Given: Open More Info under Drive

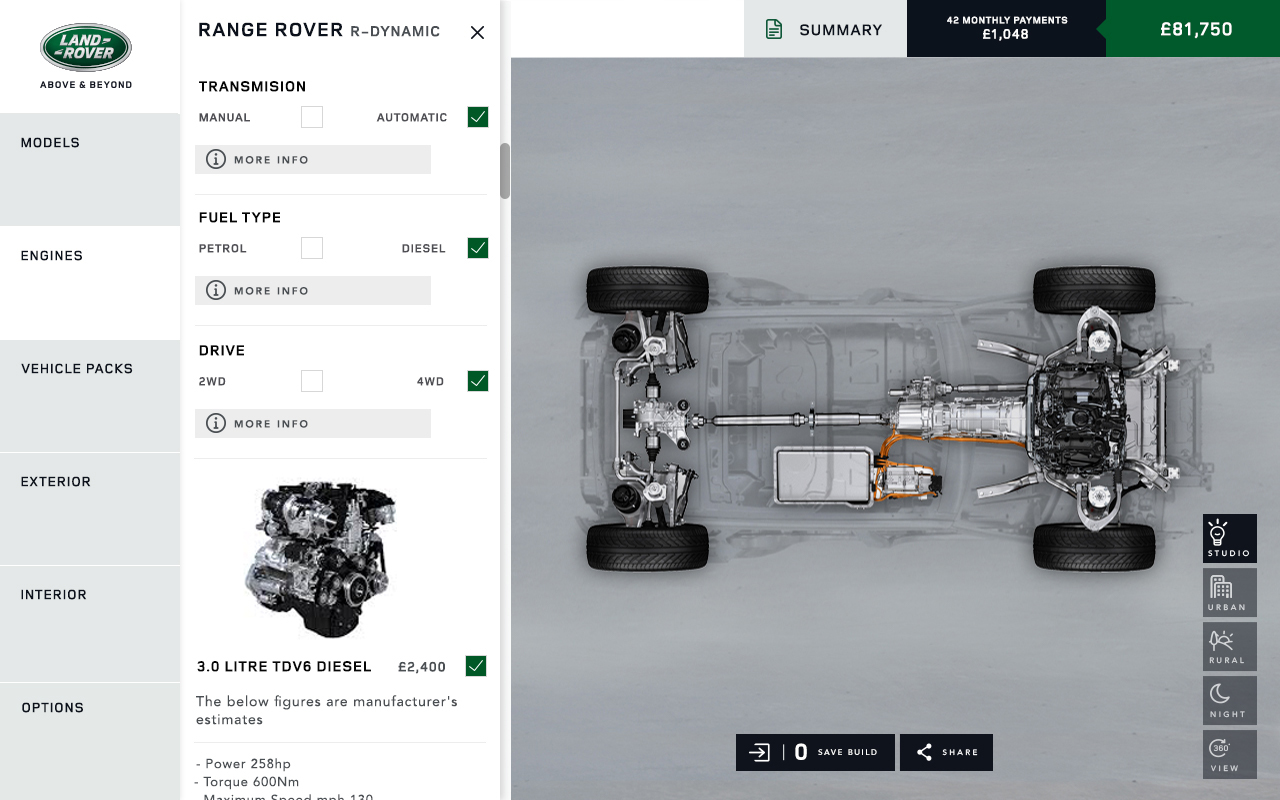Looking at the screenshot, I should coord(313,423).
